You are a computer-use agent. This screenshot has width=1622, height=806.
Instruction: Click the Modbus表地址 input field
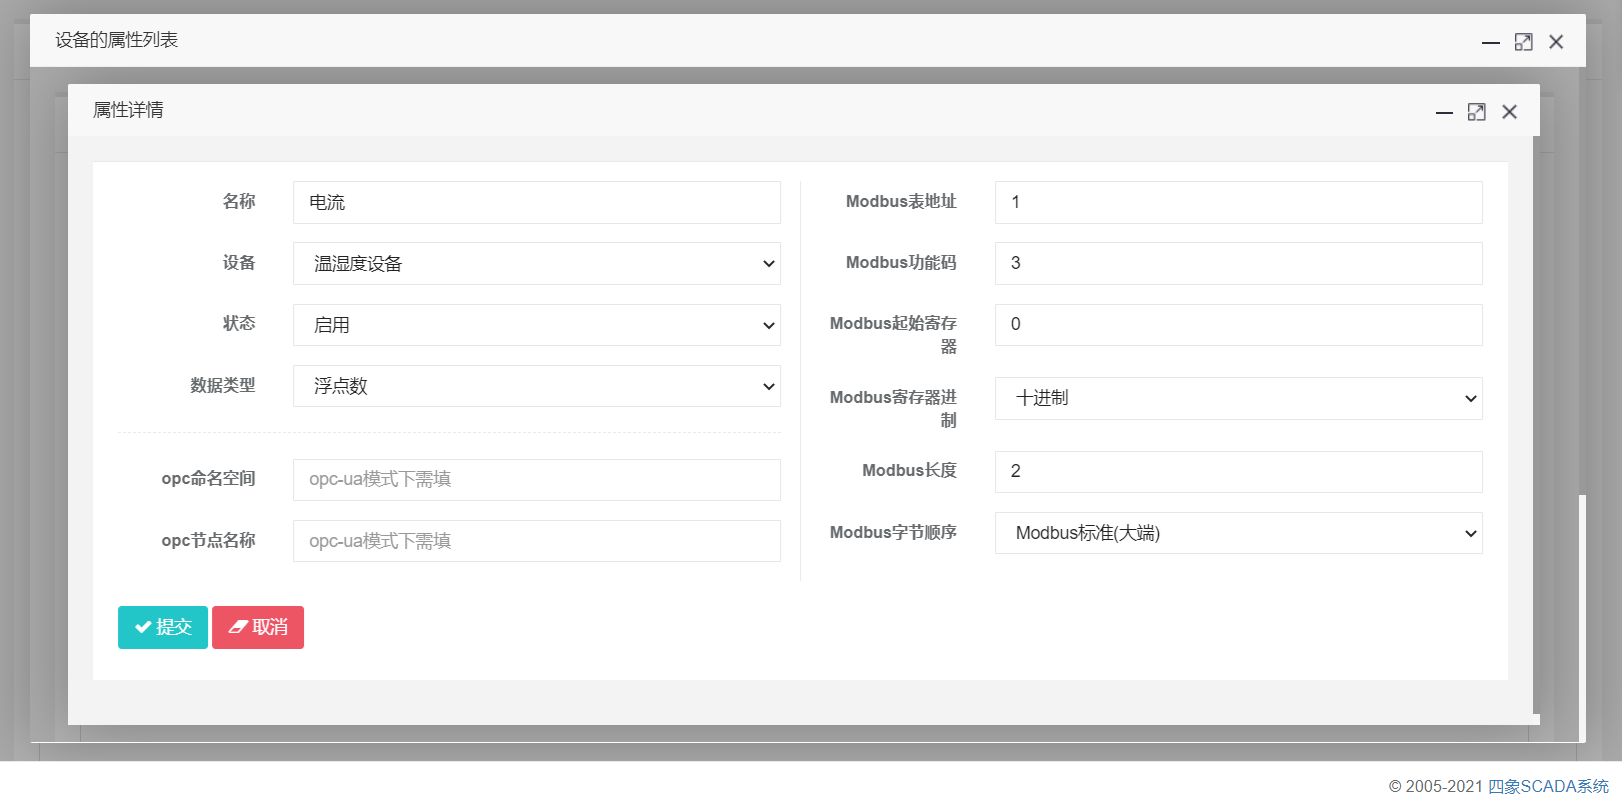pos(1238,202)
